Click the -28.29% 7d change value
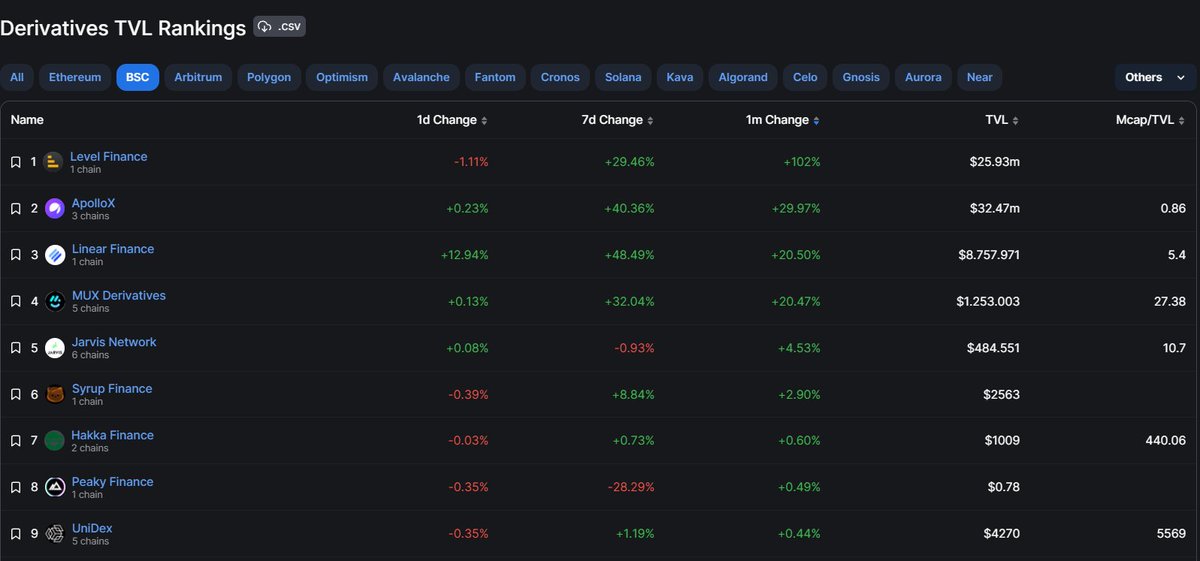Viewport: 1200px width, 561px height. 632,487
